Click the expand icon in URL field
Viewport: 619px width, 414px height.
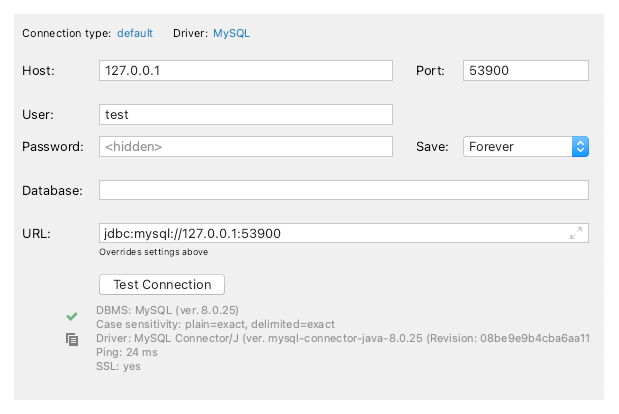click(576, 233)
